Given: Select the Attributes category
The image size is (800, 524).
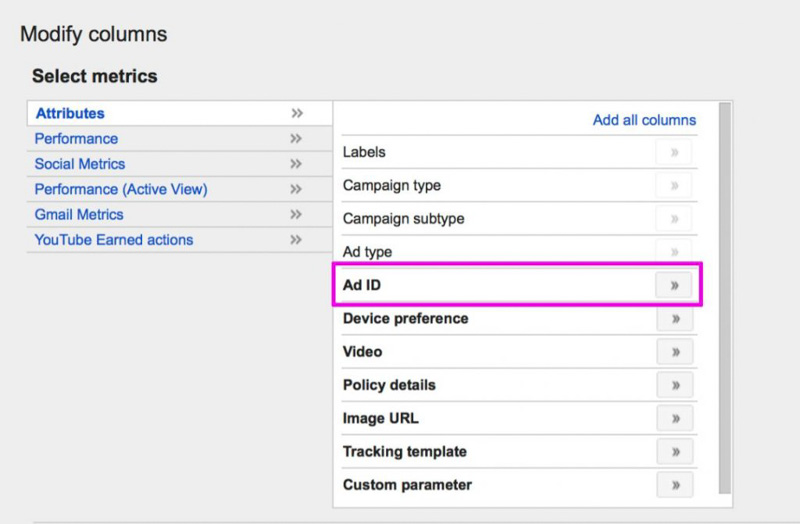Looking at the screenshot, I should coord(70,114).
